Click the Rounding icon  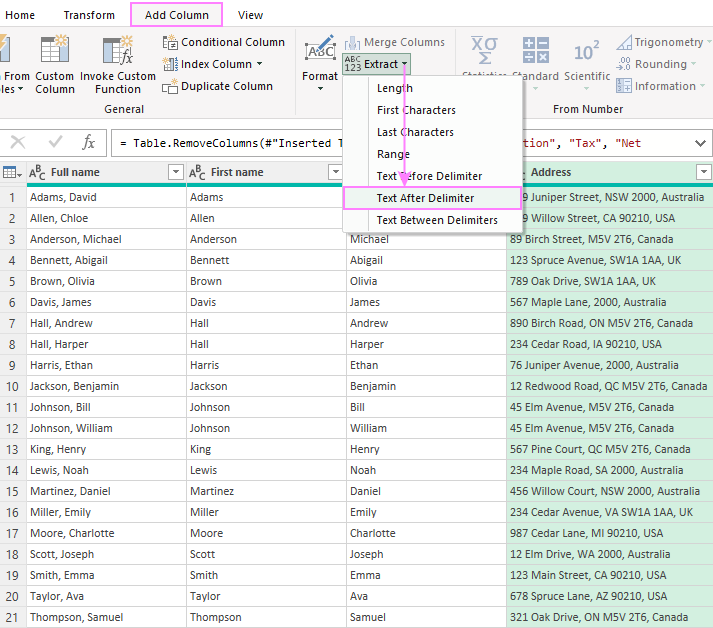tap(623, 64)
